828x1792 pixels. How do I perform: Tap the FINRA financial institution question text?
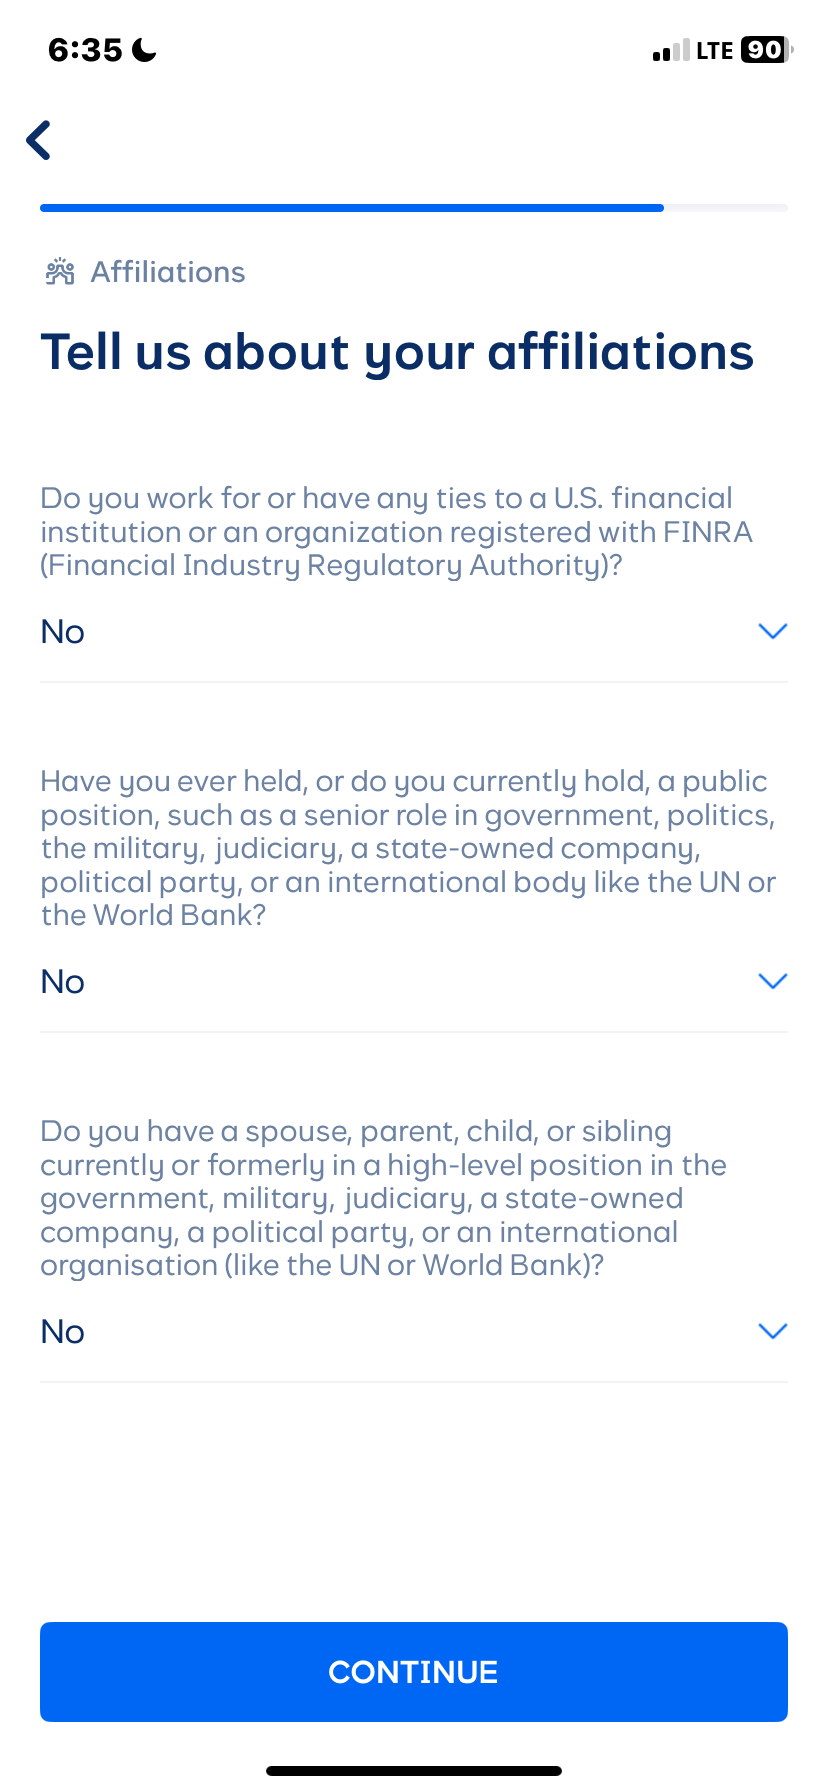(x=396, y=532)
